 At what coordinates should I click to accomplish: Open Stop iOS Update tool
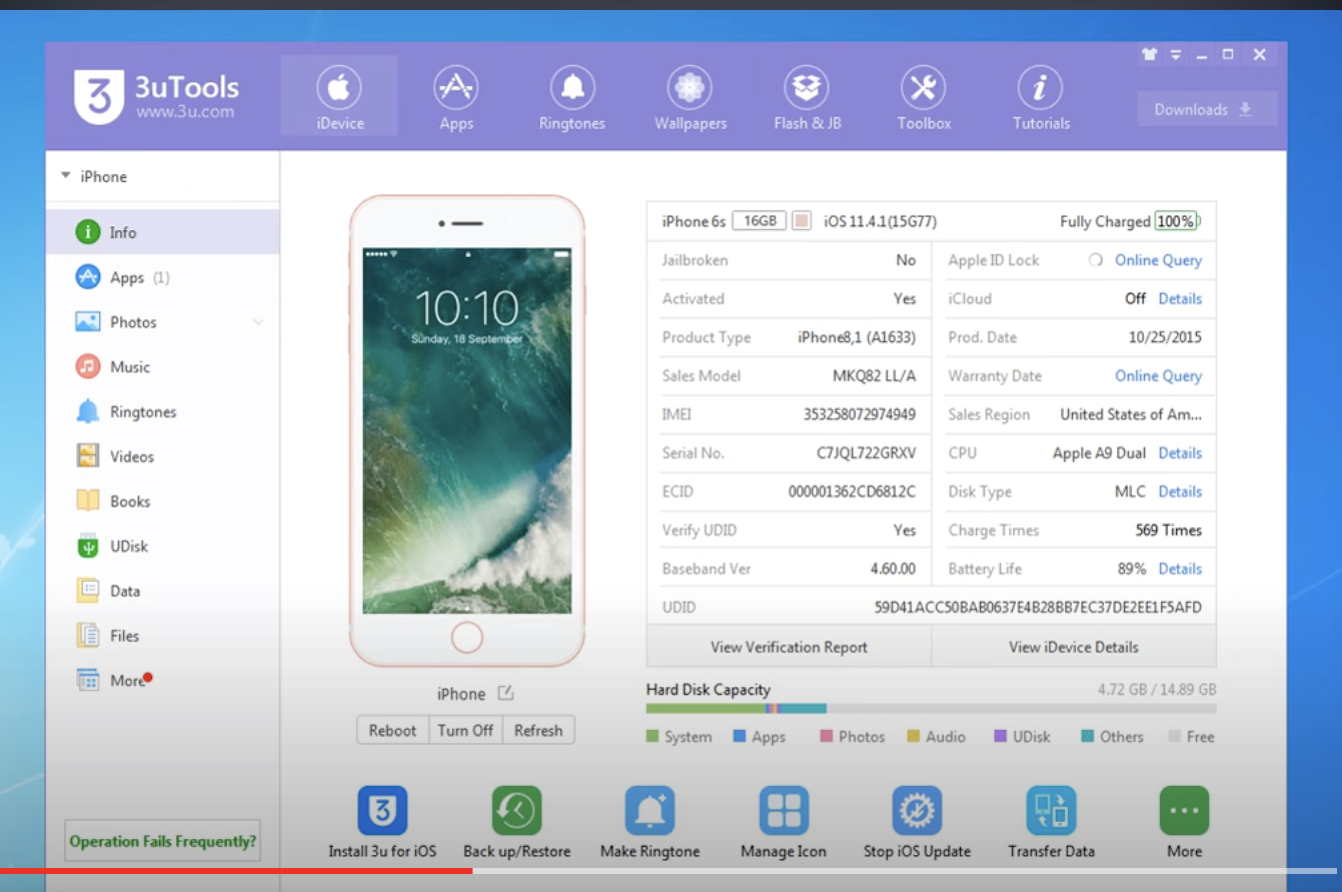917,822
